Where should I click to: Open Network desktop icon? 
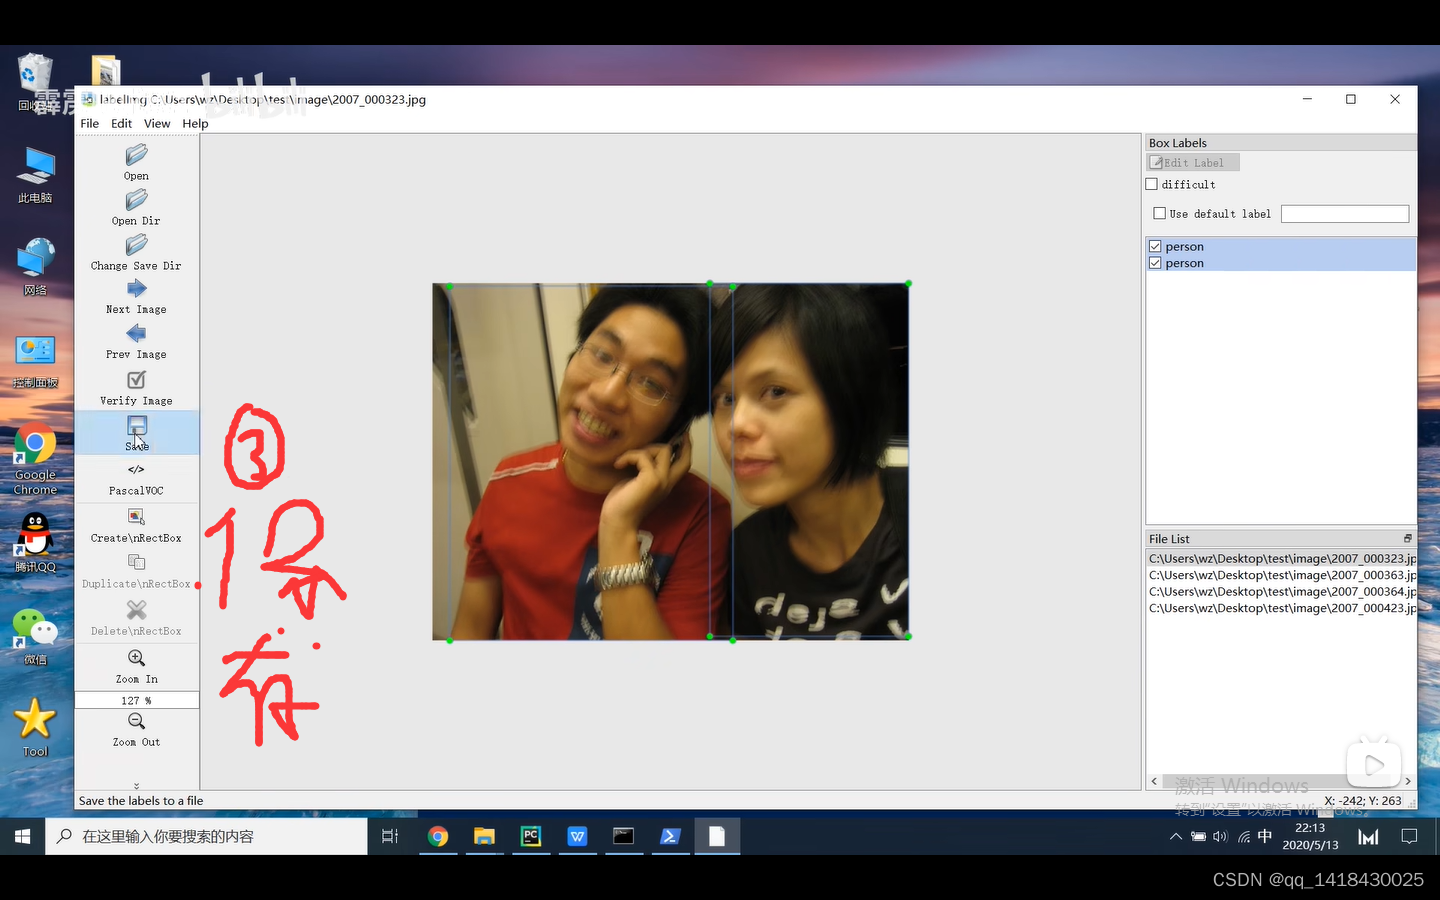(35, 267)
